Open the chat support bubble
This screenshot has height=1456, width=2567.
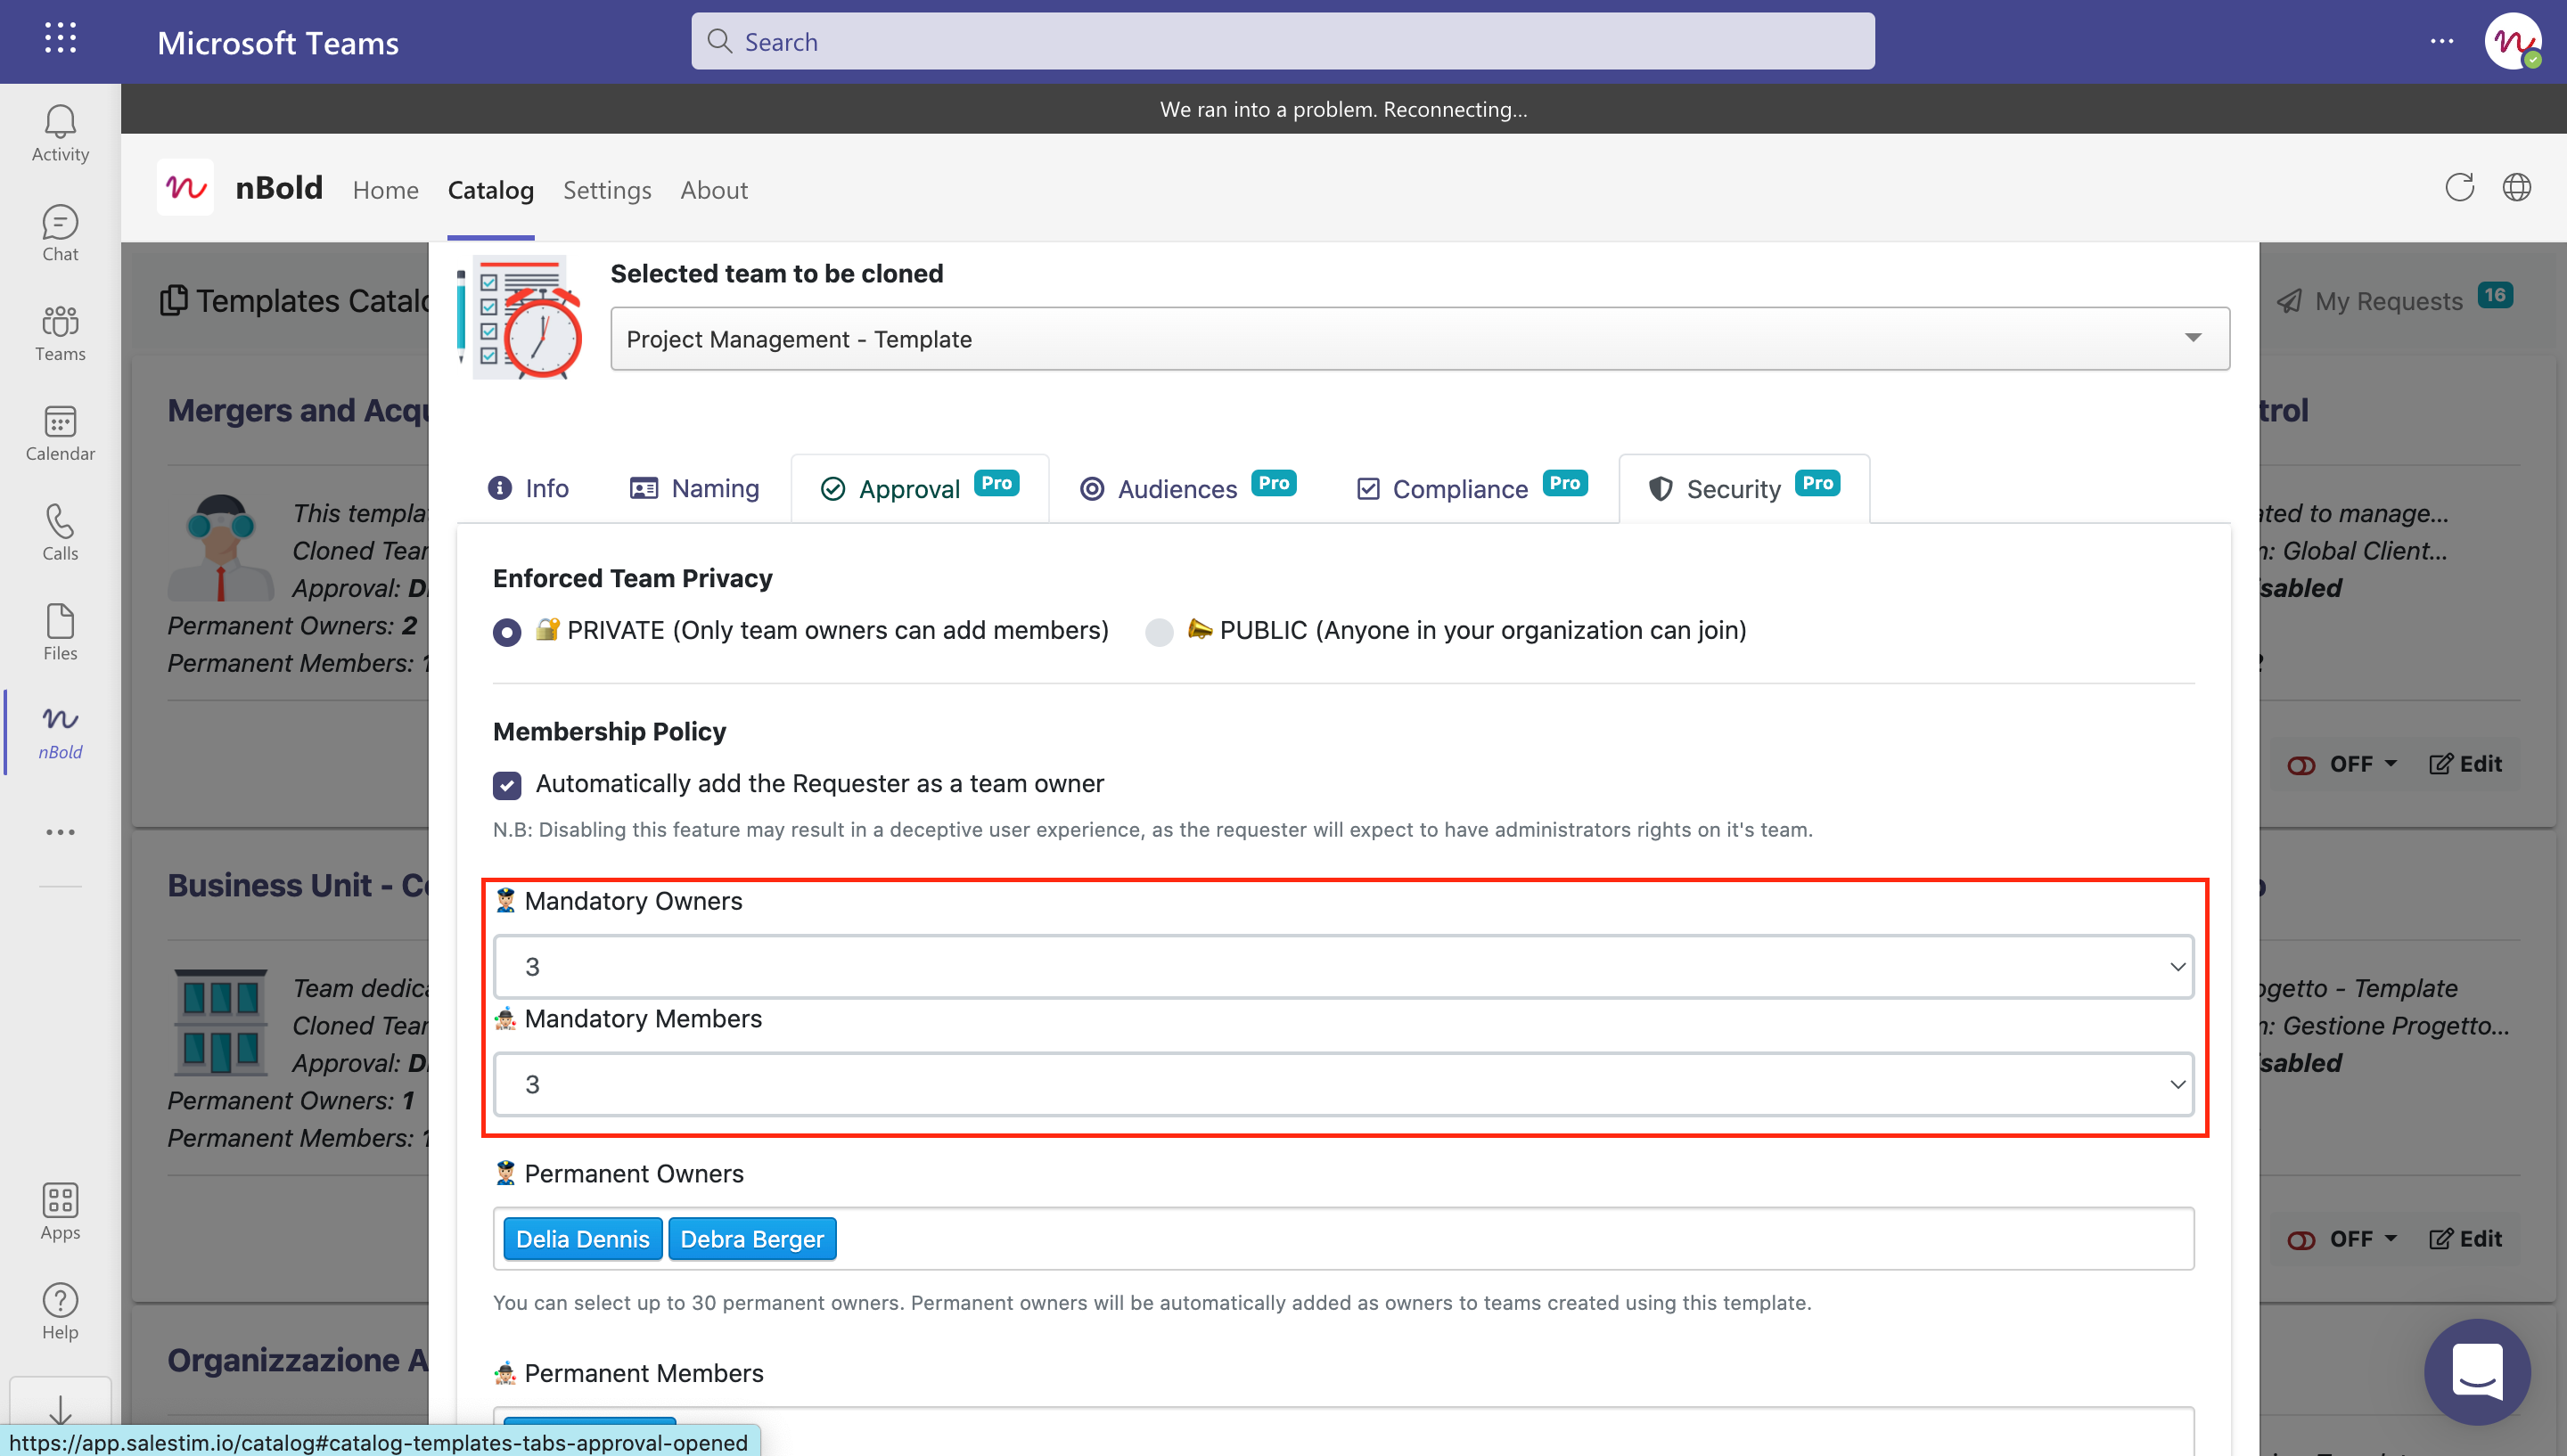2476,1371
